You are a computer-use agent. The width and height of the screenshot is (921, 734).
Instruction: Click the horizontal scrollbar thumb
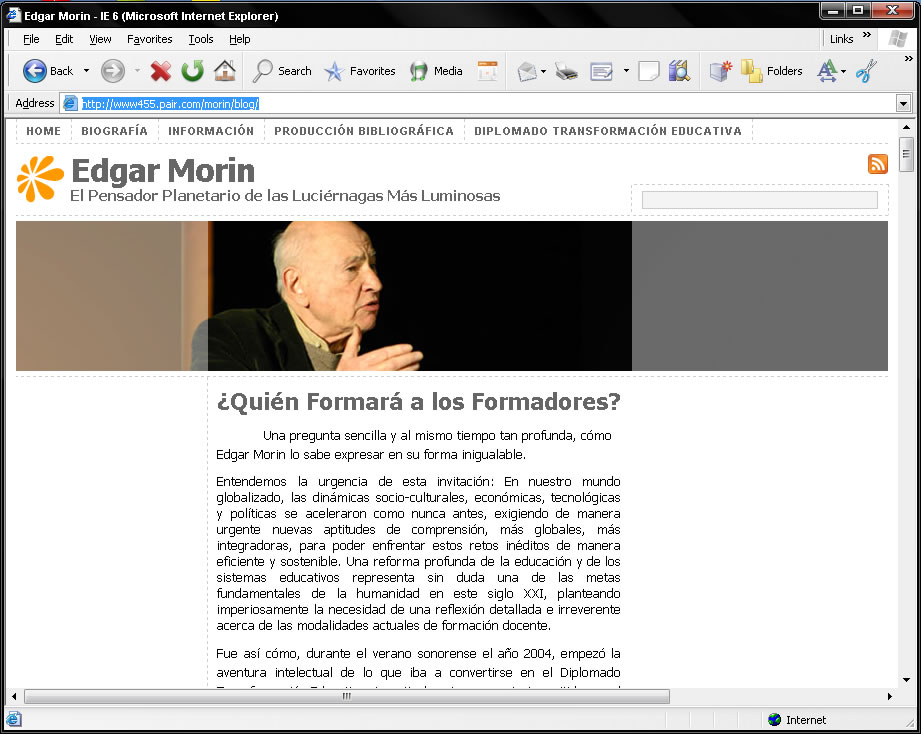click(347, 696)
